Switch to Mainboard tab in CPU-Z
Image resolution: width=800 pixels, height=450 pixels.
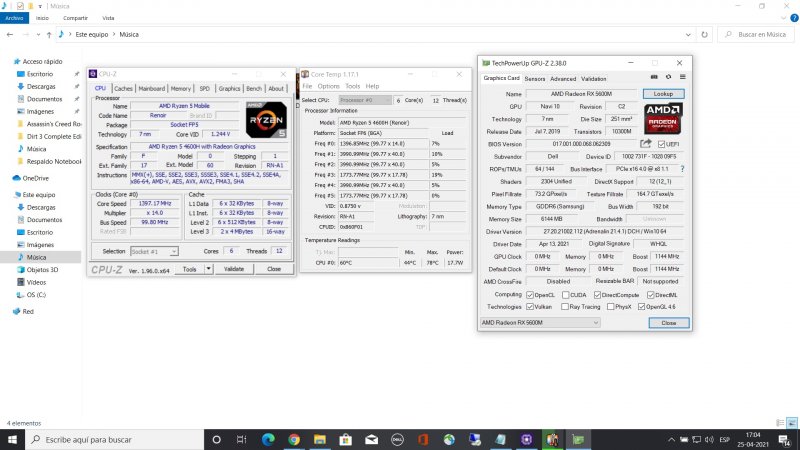pyautogui.click(x=152, y=89)
